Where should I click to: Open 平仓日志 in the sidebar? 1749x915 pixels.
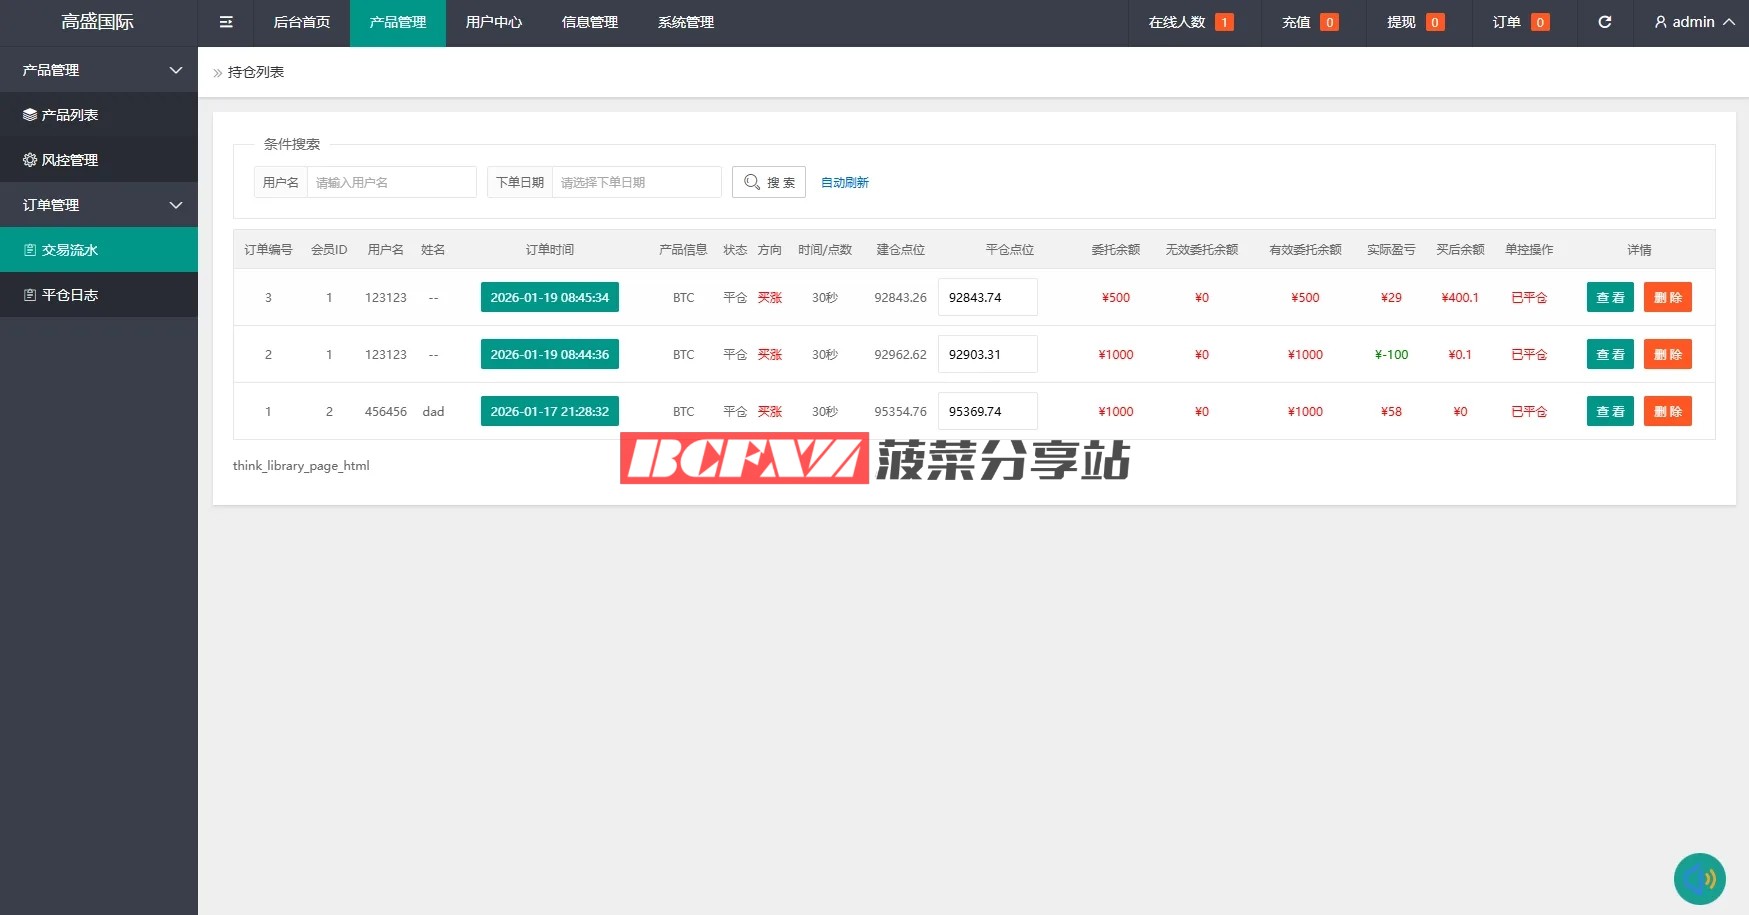click(x=70, y=295)
